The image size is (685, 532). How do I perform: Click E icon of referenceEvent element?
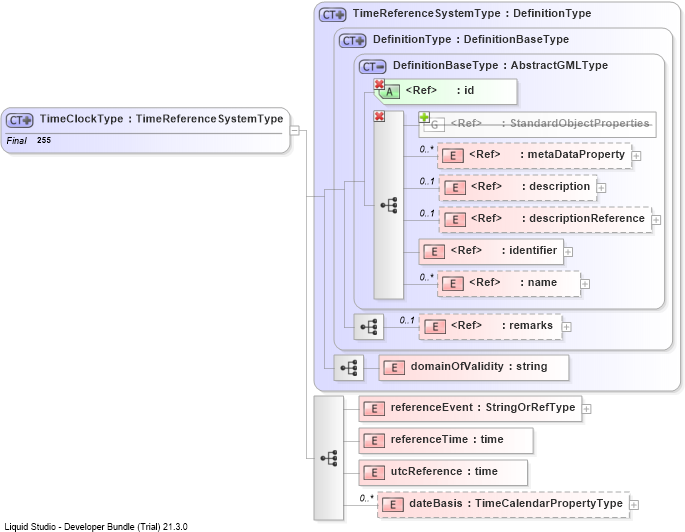pos(374,409)
